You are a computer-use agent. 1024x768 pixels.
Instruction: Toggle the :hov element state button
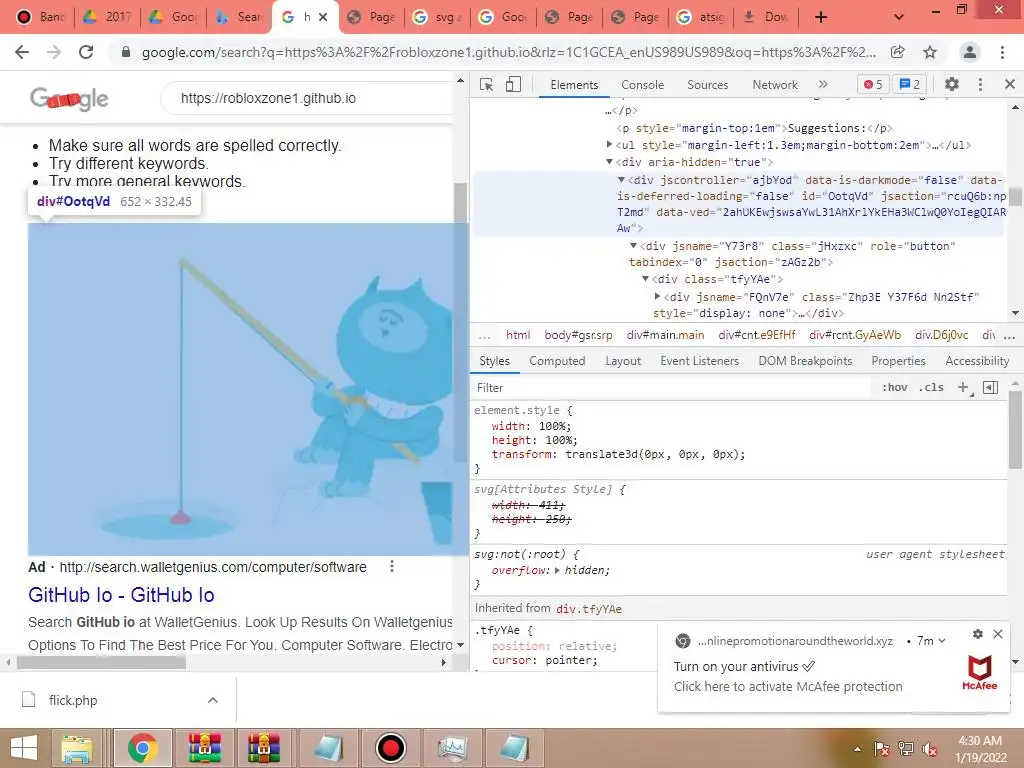[894, 387]
